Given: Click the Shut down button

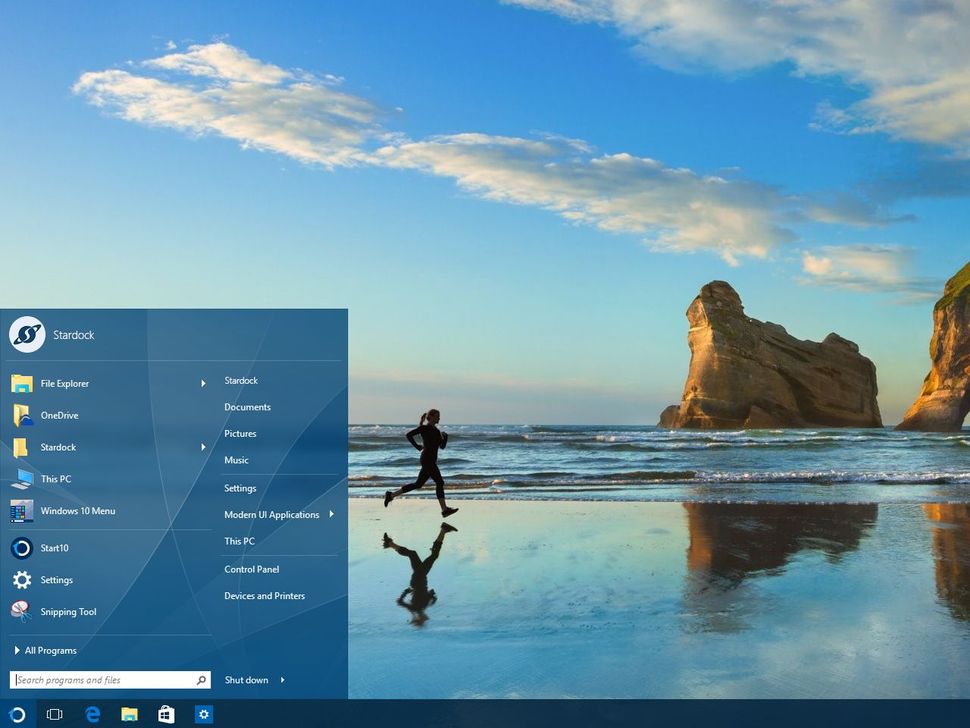Looking at the screenshot, I should (x=247, y=679).
